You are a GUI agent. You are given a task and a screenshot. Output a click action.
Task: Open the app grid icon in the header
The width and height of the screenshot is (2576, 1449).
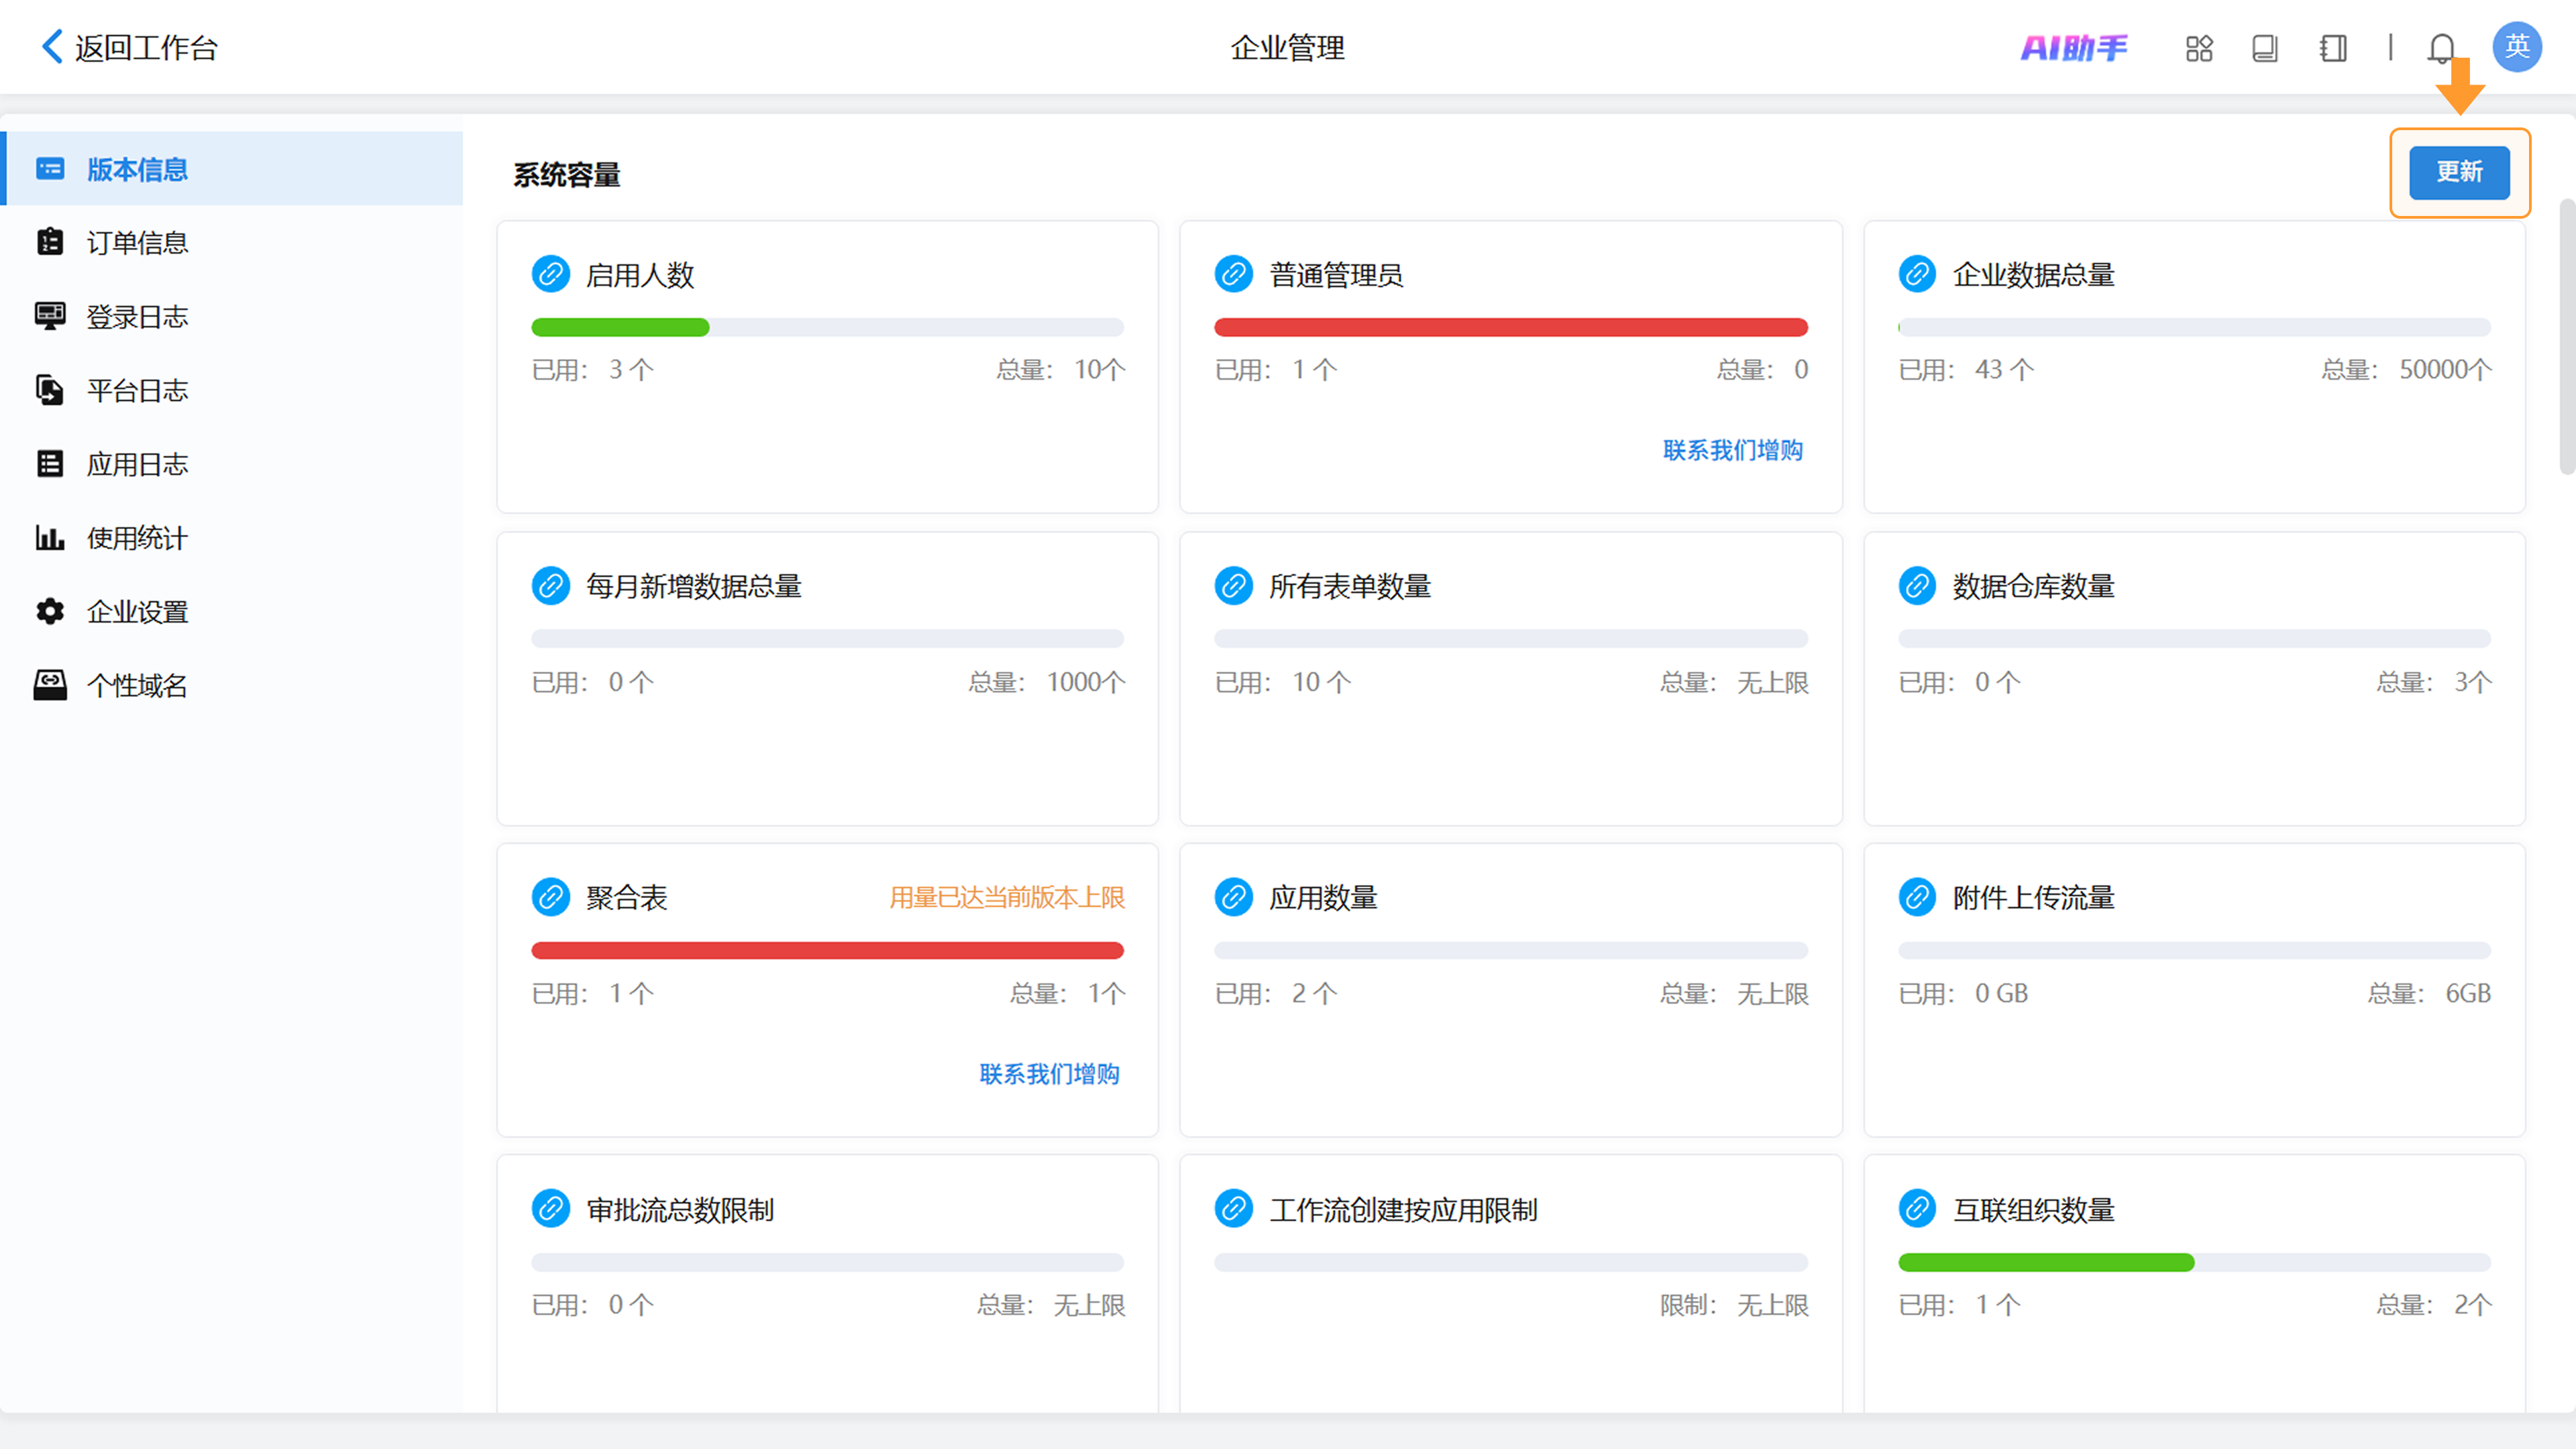(2199, 48)
